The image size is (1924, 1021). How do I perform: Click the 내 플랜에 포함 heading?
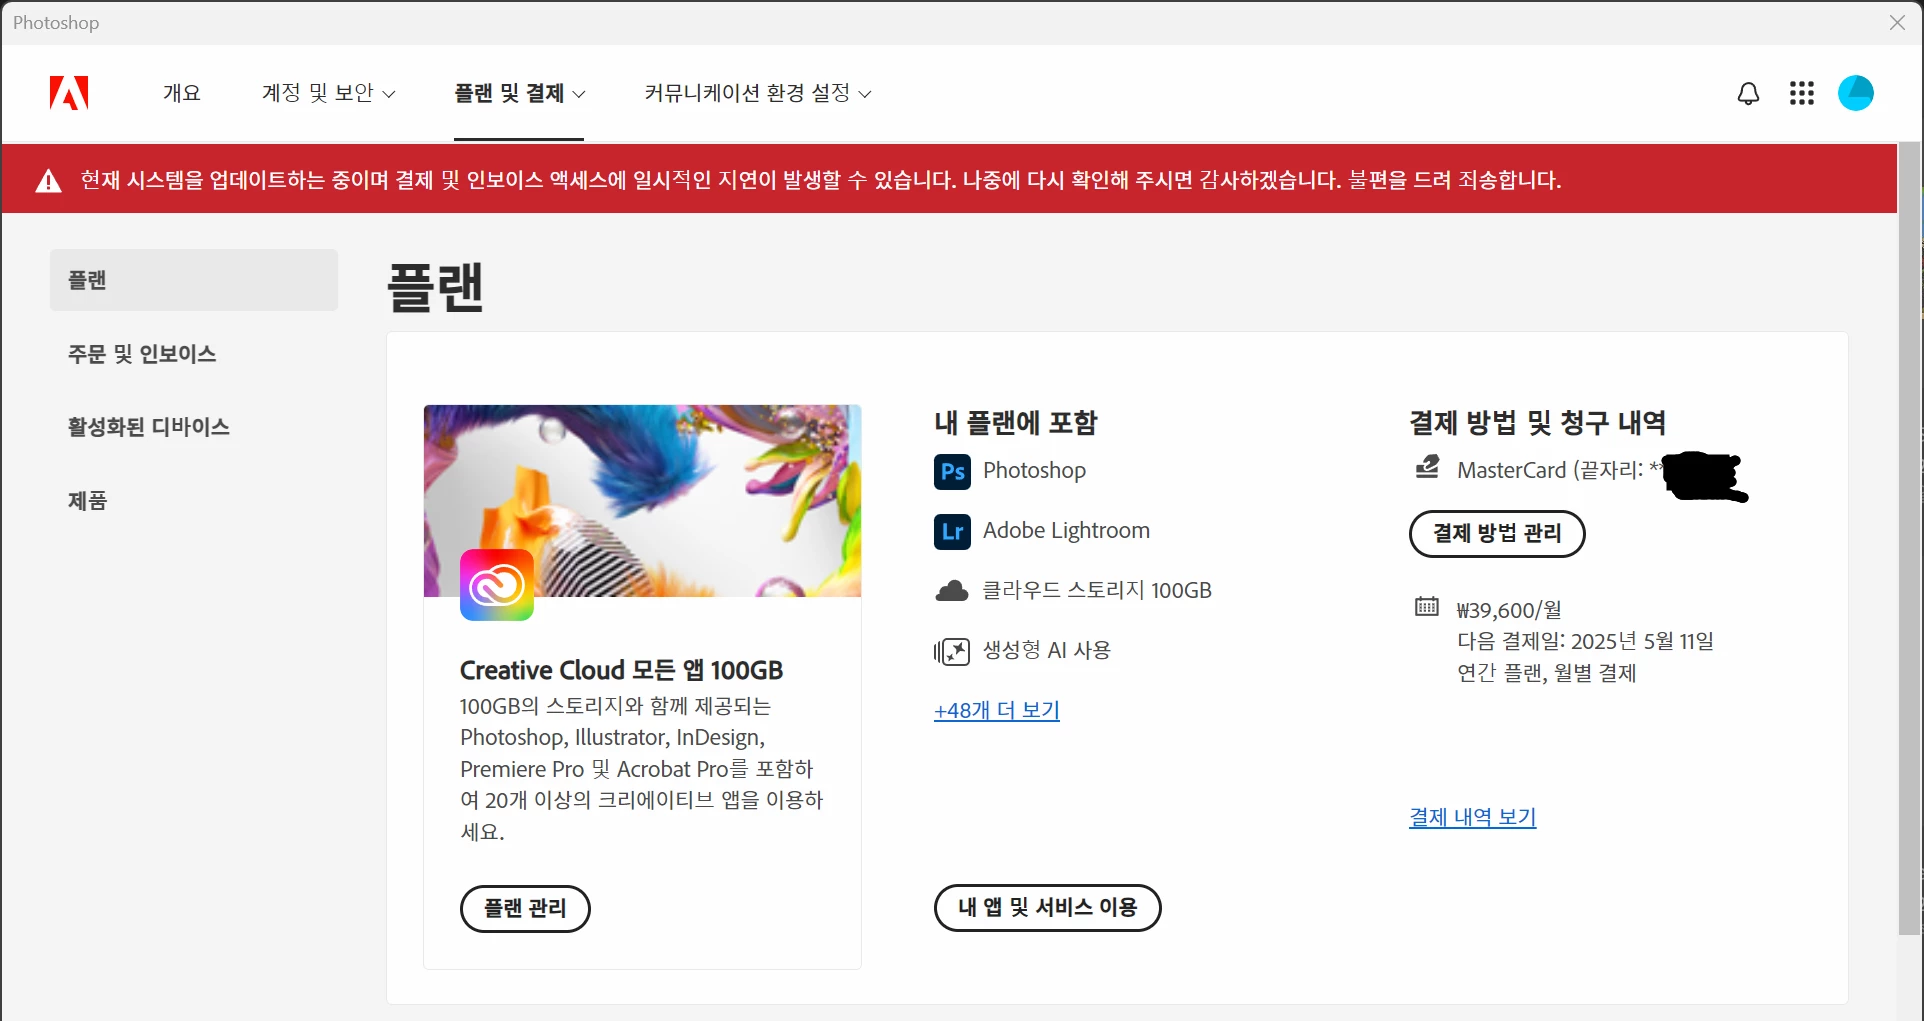point(1015,423)
